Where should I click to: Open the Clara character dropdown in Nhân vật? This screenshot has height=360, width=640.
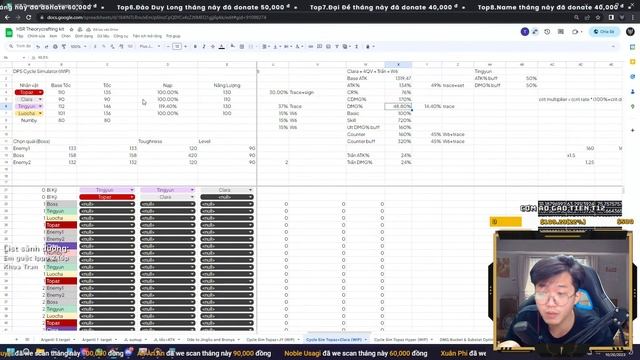(29, 99)
